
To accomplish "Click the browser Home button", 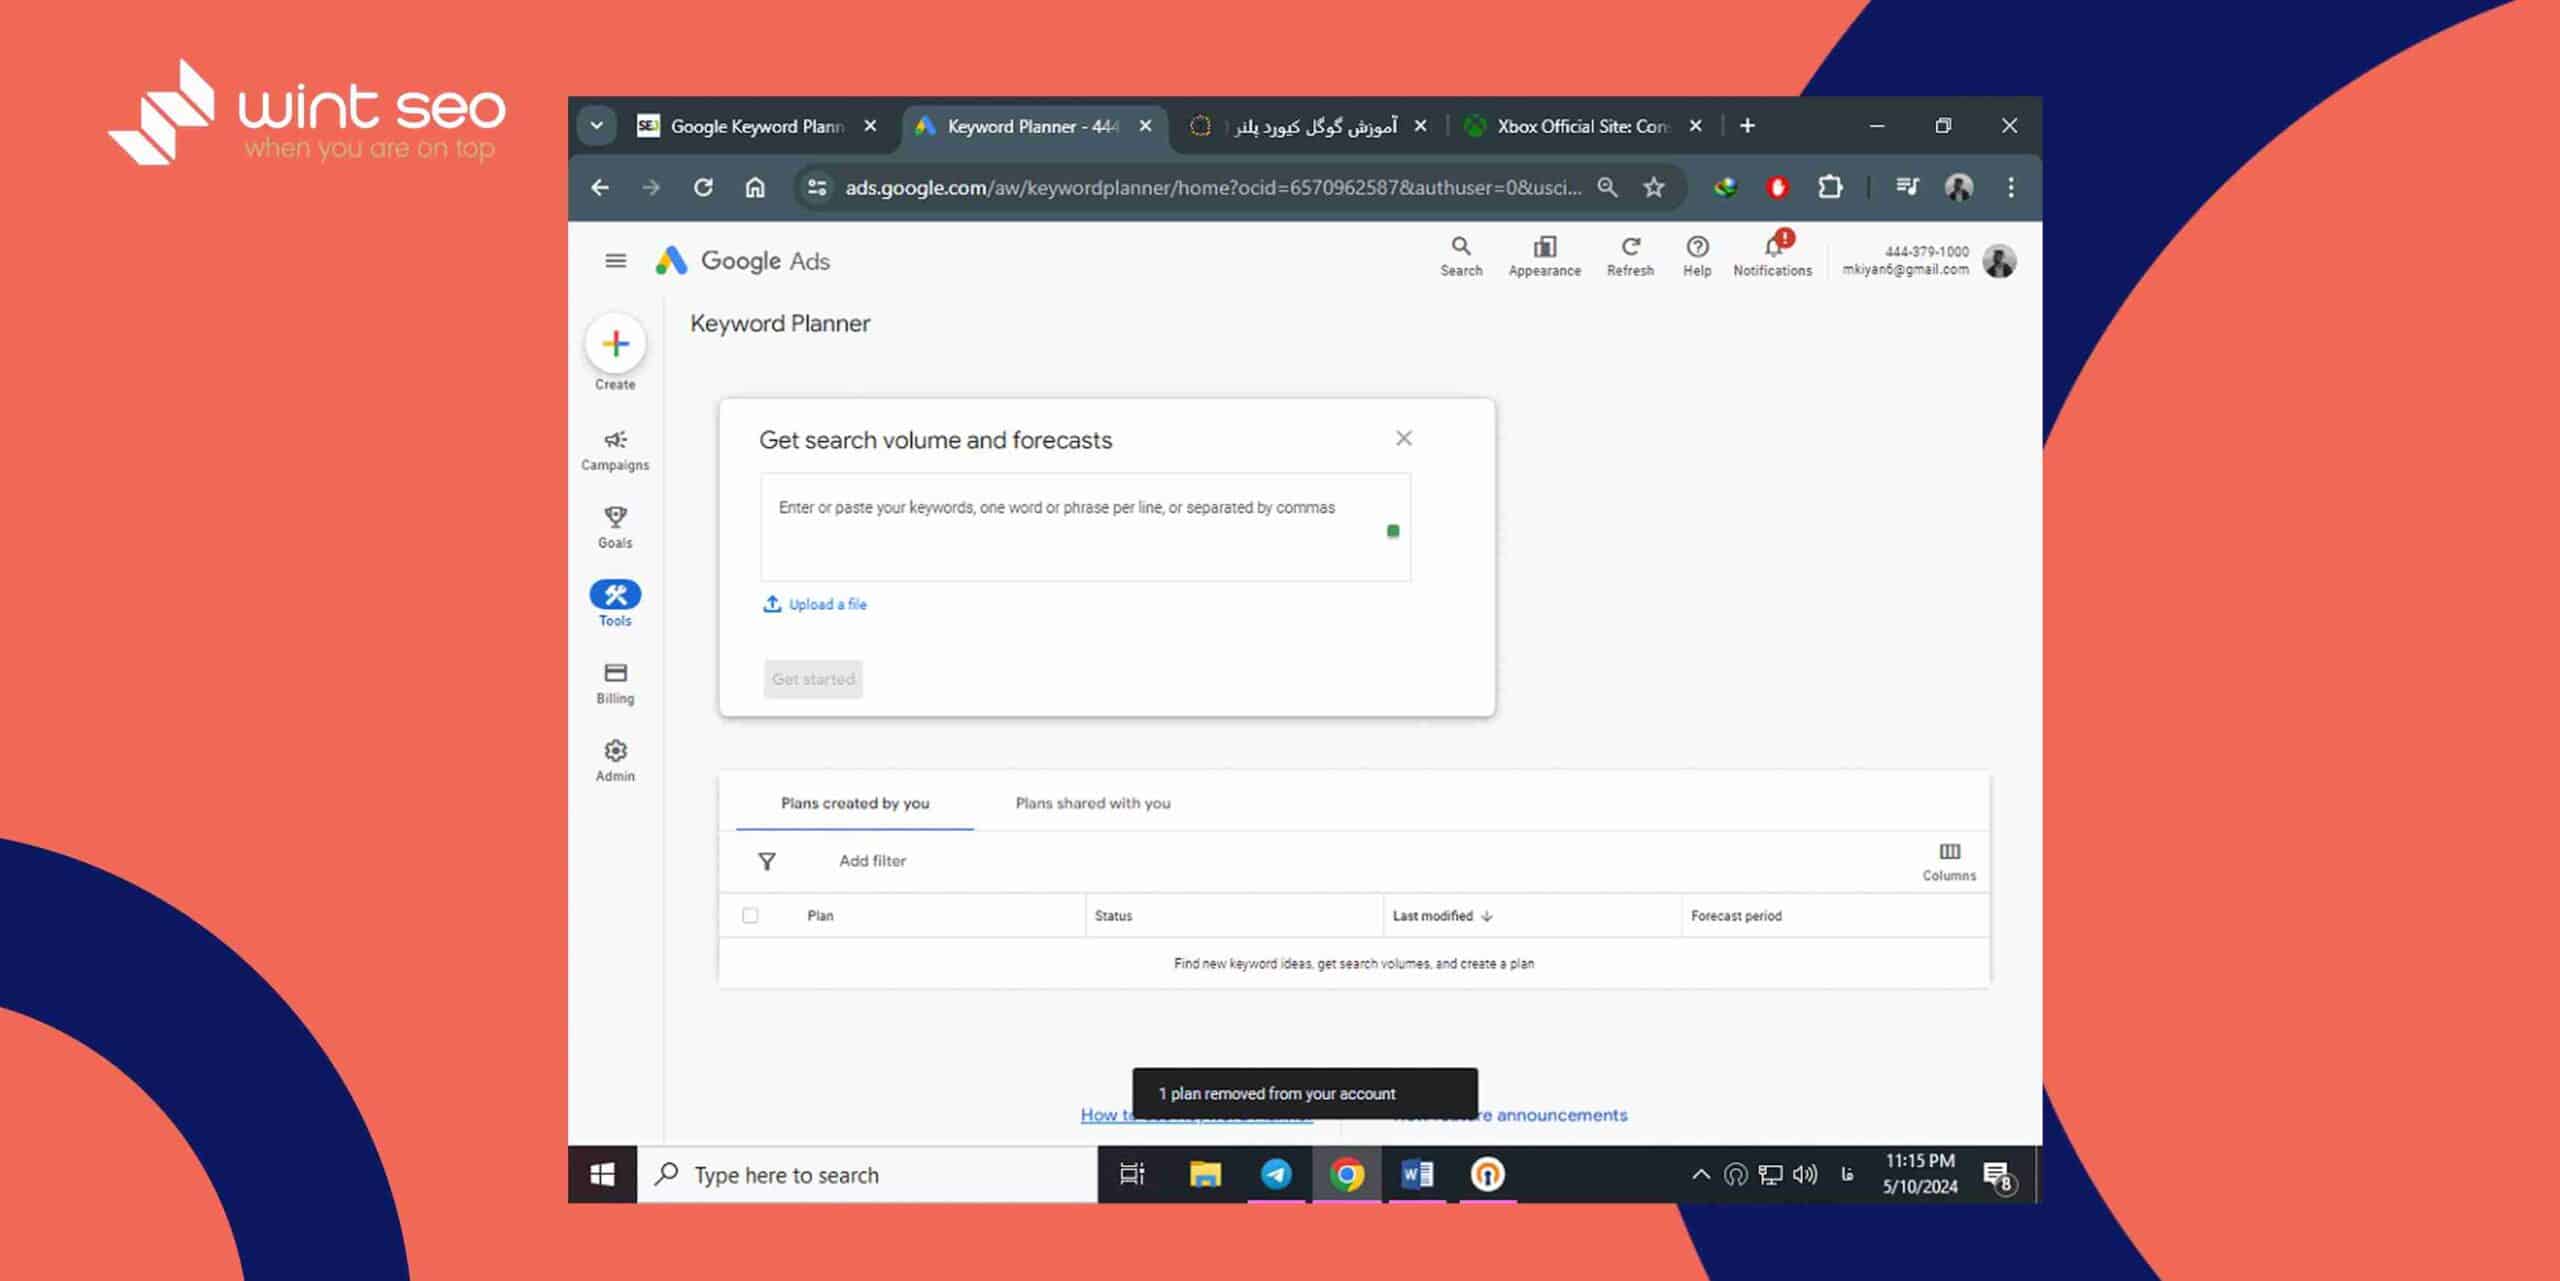I will click(x=755, y=187).
